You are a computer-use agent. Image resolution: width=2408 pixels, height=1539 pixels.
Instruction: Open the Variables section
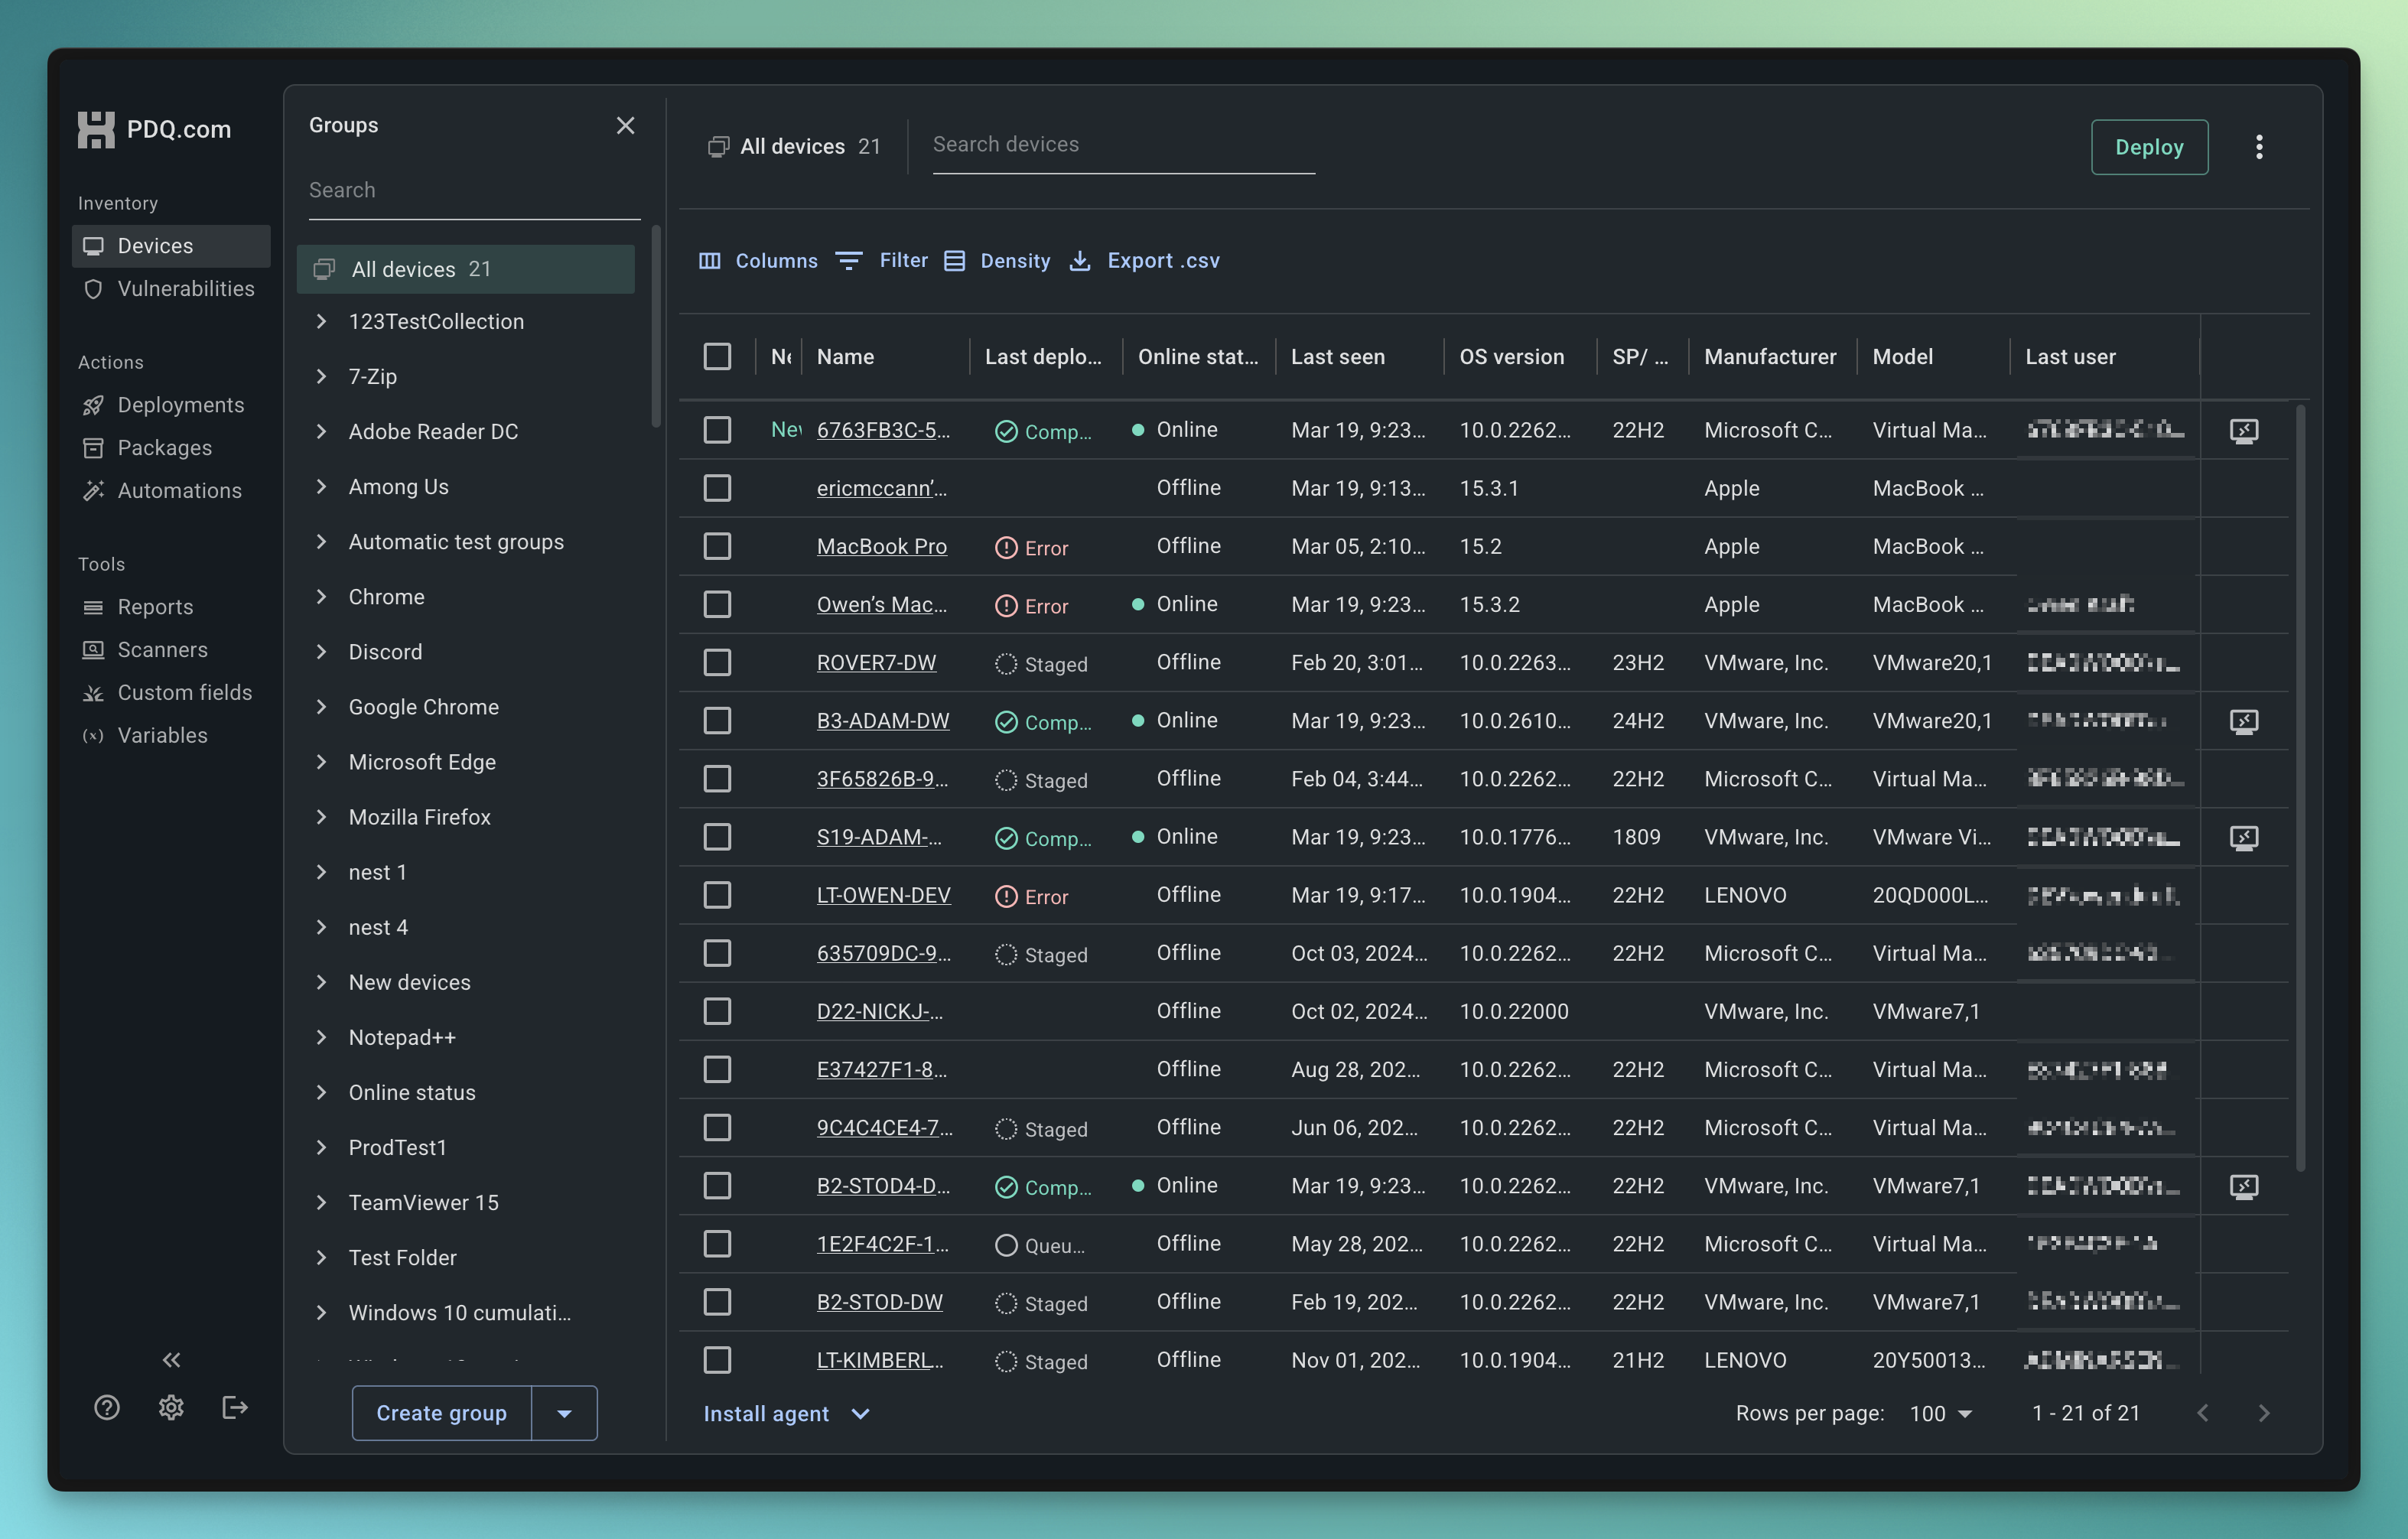pos(171,736)
